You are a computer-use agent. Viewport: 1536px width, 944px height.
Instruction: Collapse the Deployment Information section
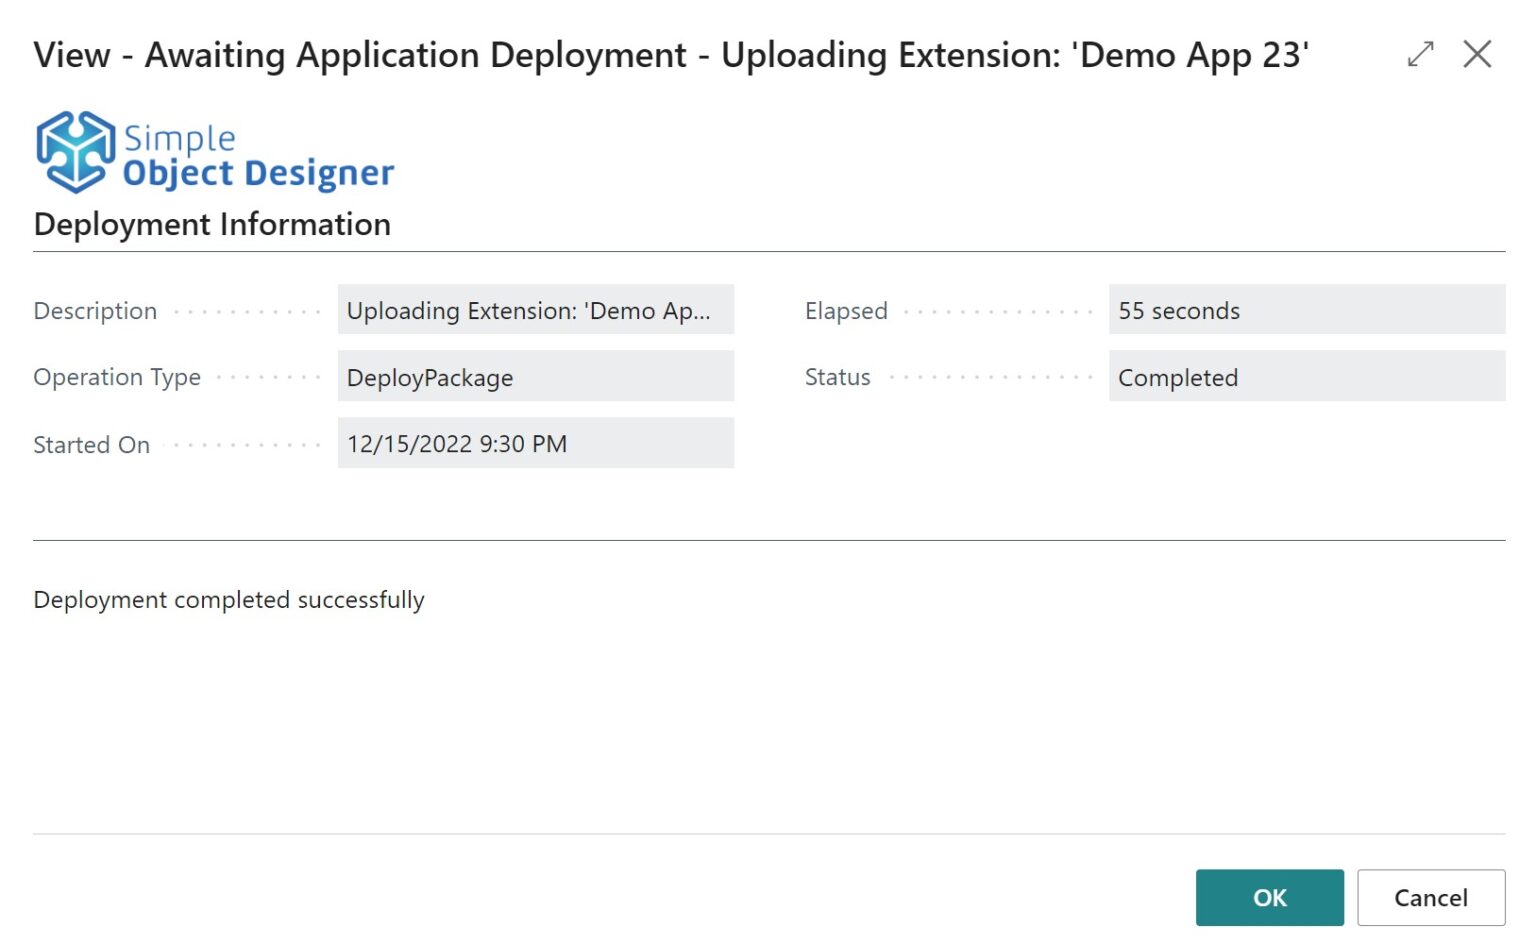[212, 224]
